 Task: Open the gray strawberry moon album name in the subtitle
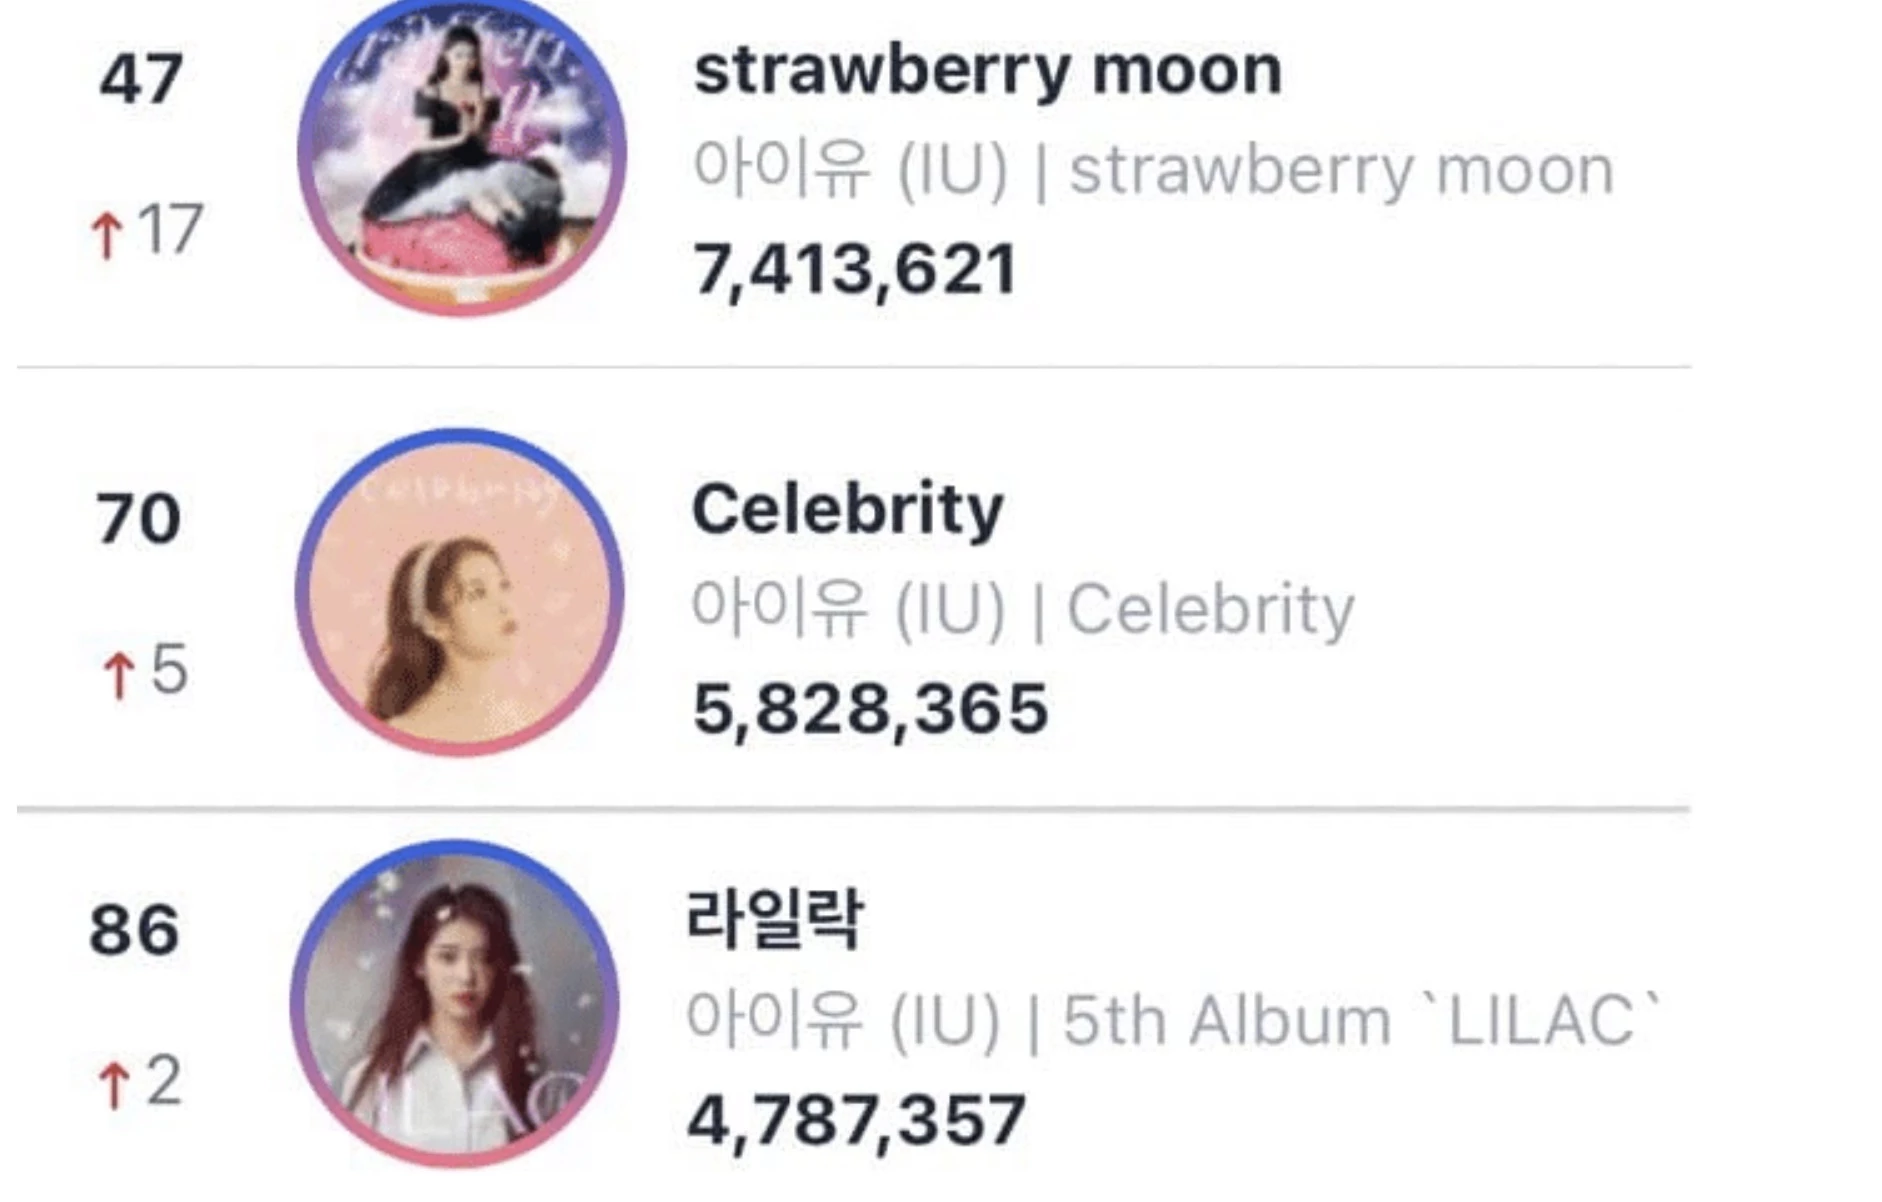pyautogui.click(x=1342, y=171)
